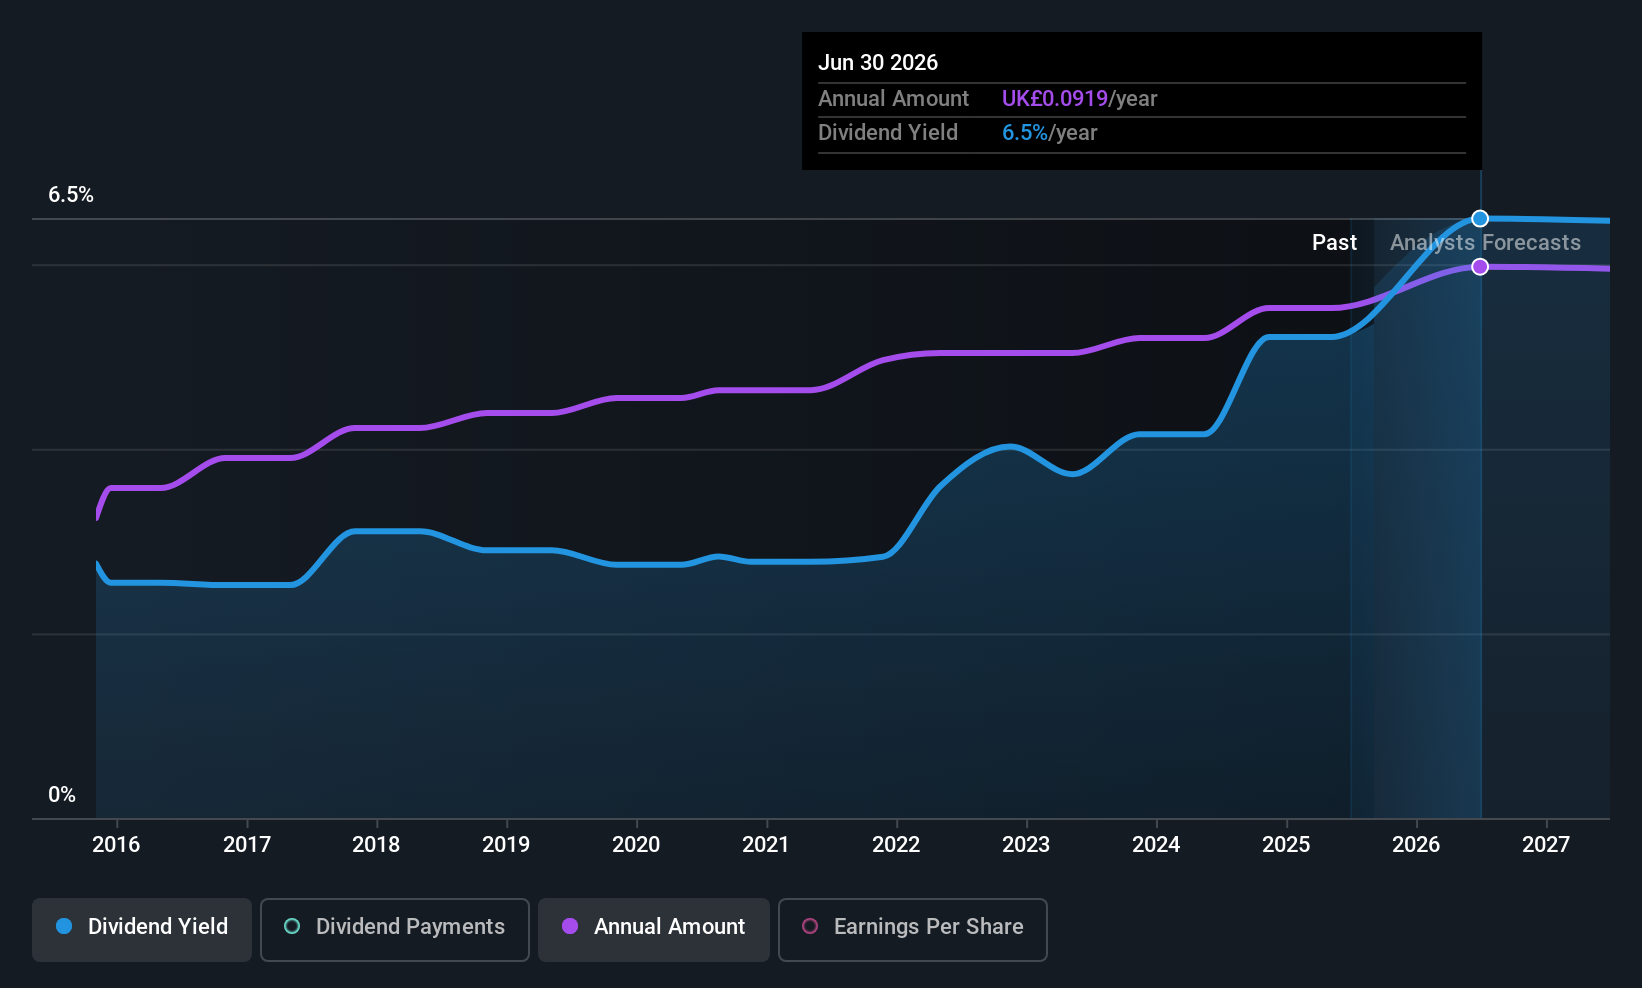1642x988 pixels.
Task: Select the 2023 x-axis label
Action: pyautogui.click(x=1026, y=845)
